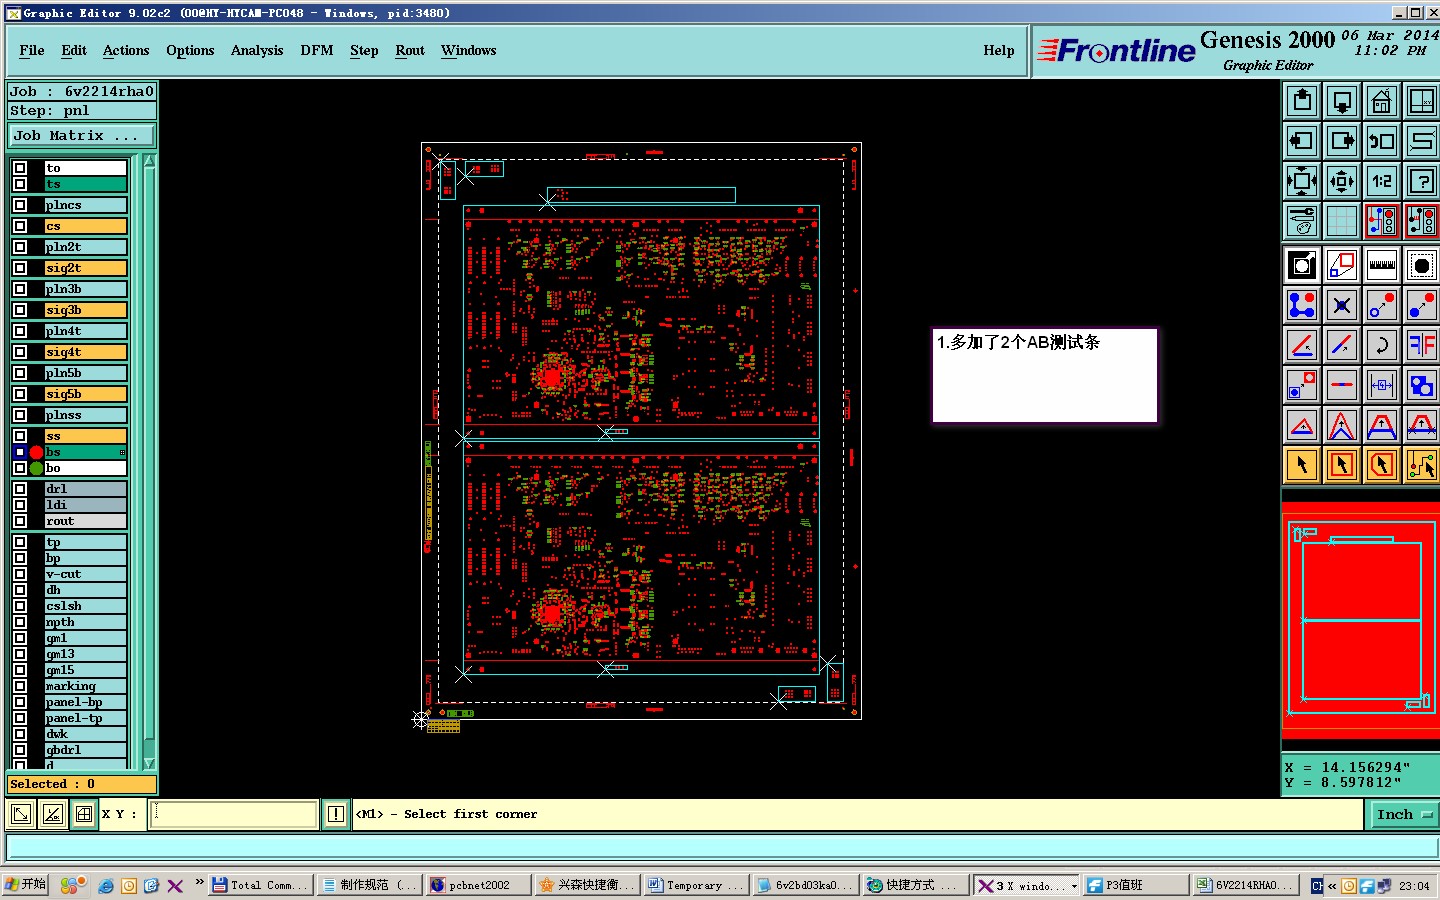Toggle the checkbox for layer drl

coord(20,489)
